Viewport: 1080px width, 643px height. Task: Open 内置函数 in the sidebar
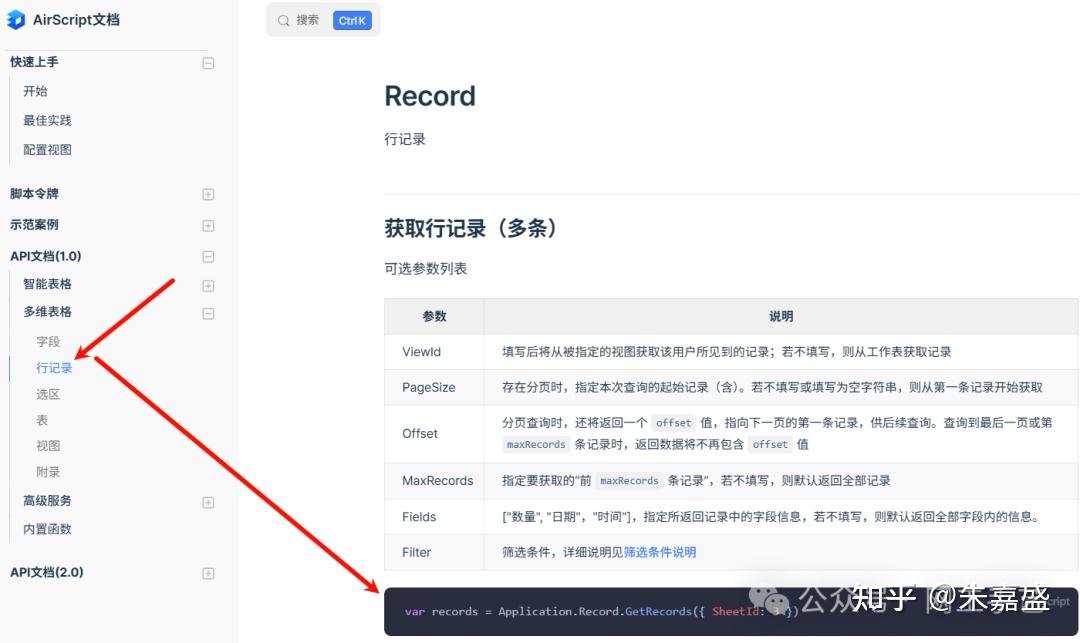(x=48, y=529)
